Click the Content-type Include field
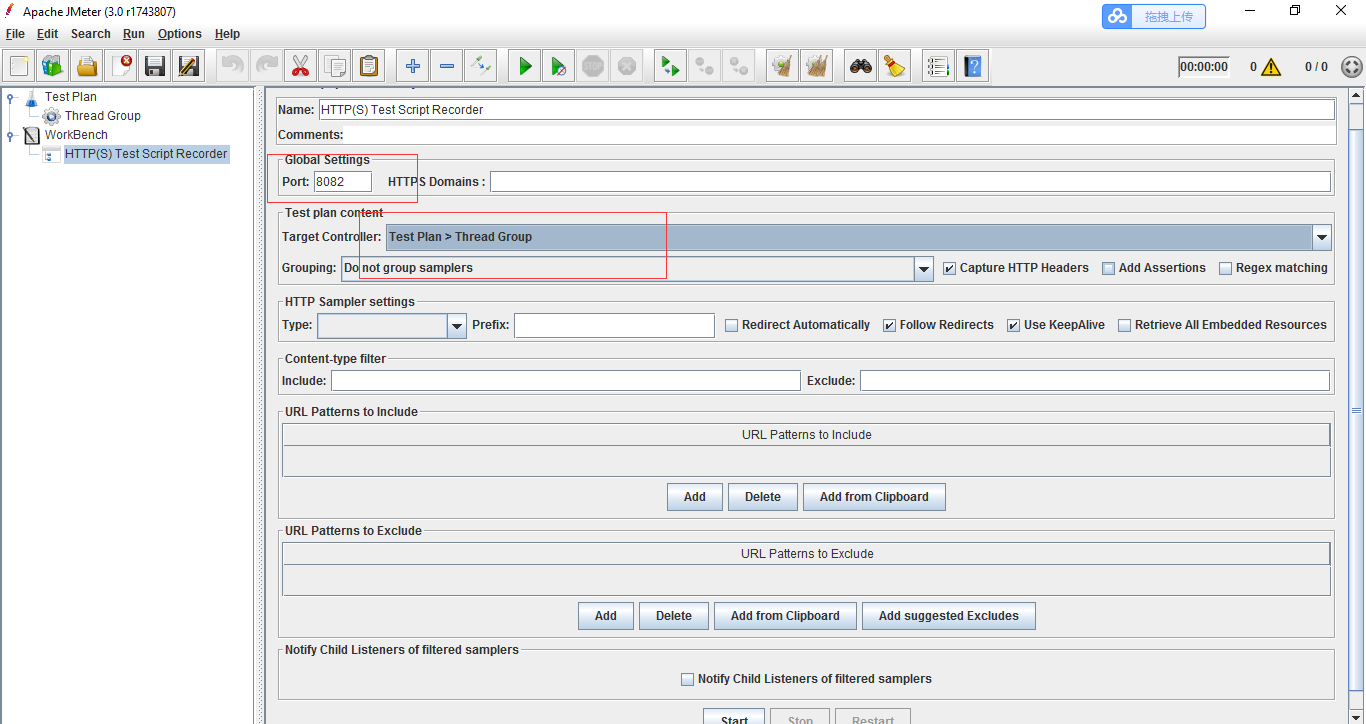Screen dimensions: 1366x724 [566, 381]
